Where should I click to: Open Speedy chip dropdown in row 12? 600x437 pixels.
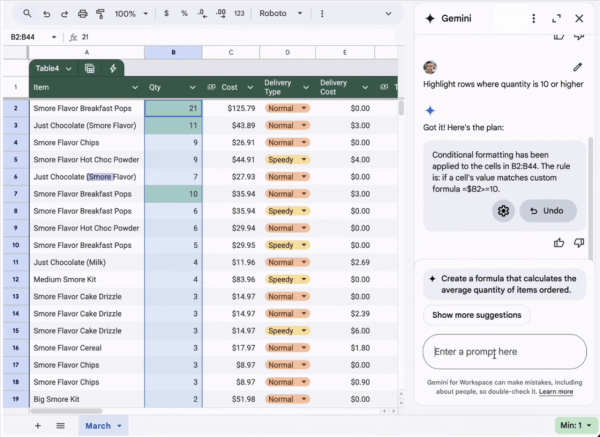tap(304, 279)
